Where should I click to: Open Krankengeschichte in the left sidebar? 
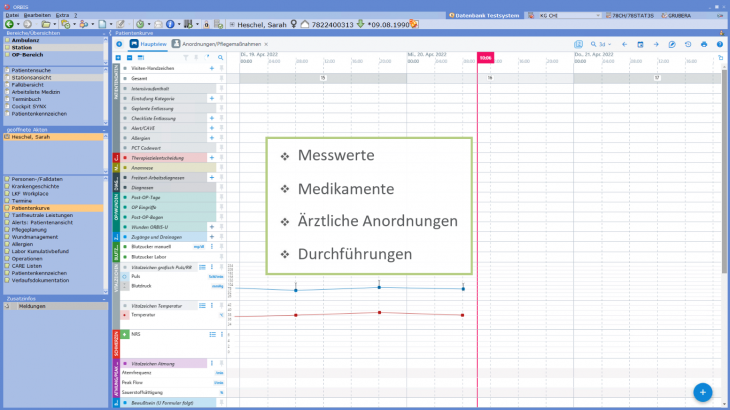click(x=36, y=186)
